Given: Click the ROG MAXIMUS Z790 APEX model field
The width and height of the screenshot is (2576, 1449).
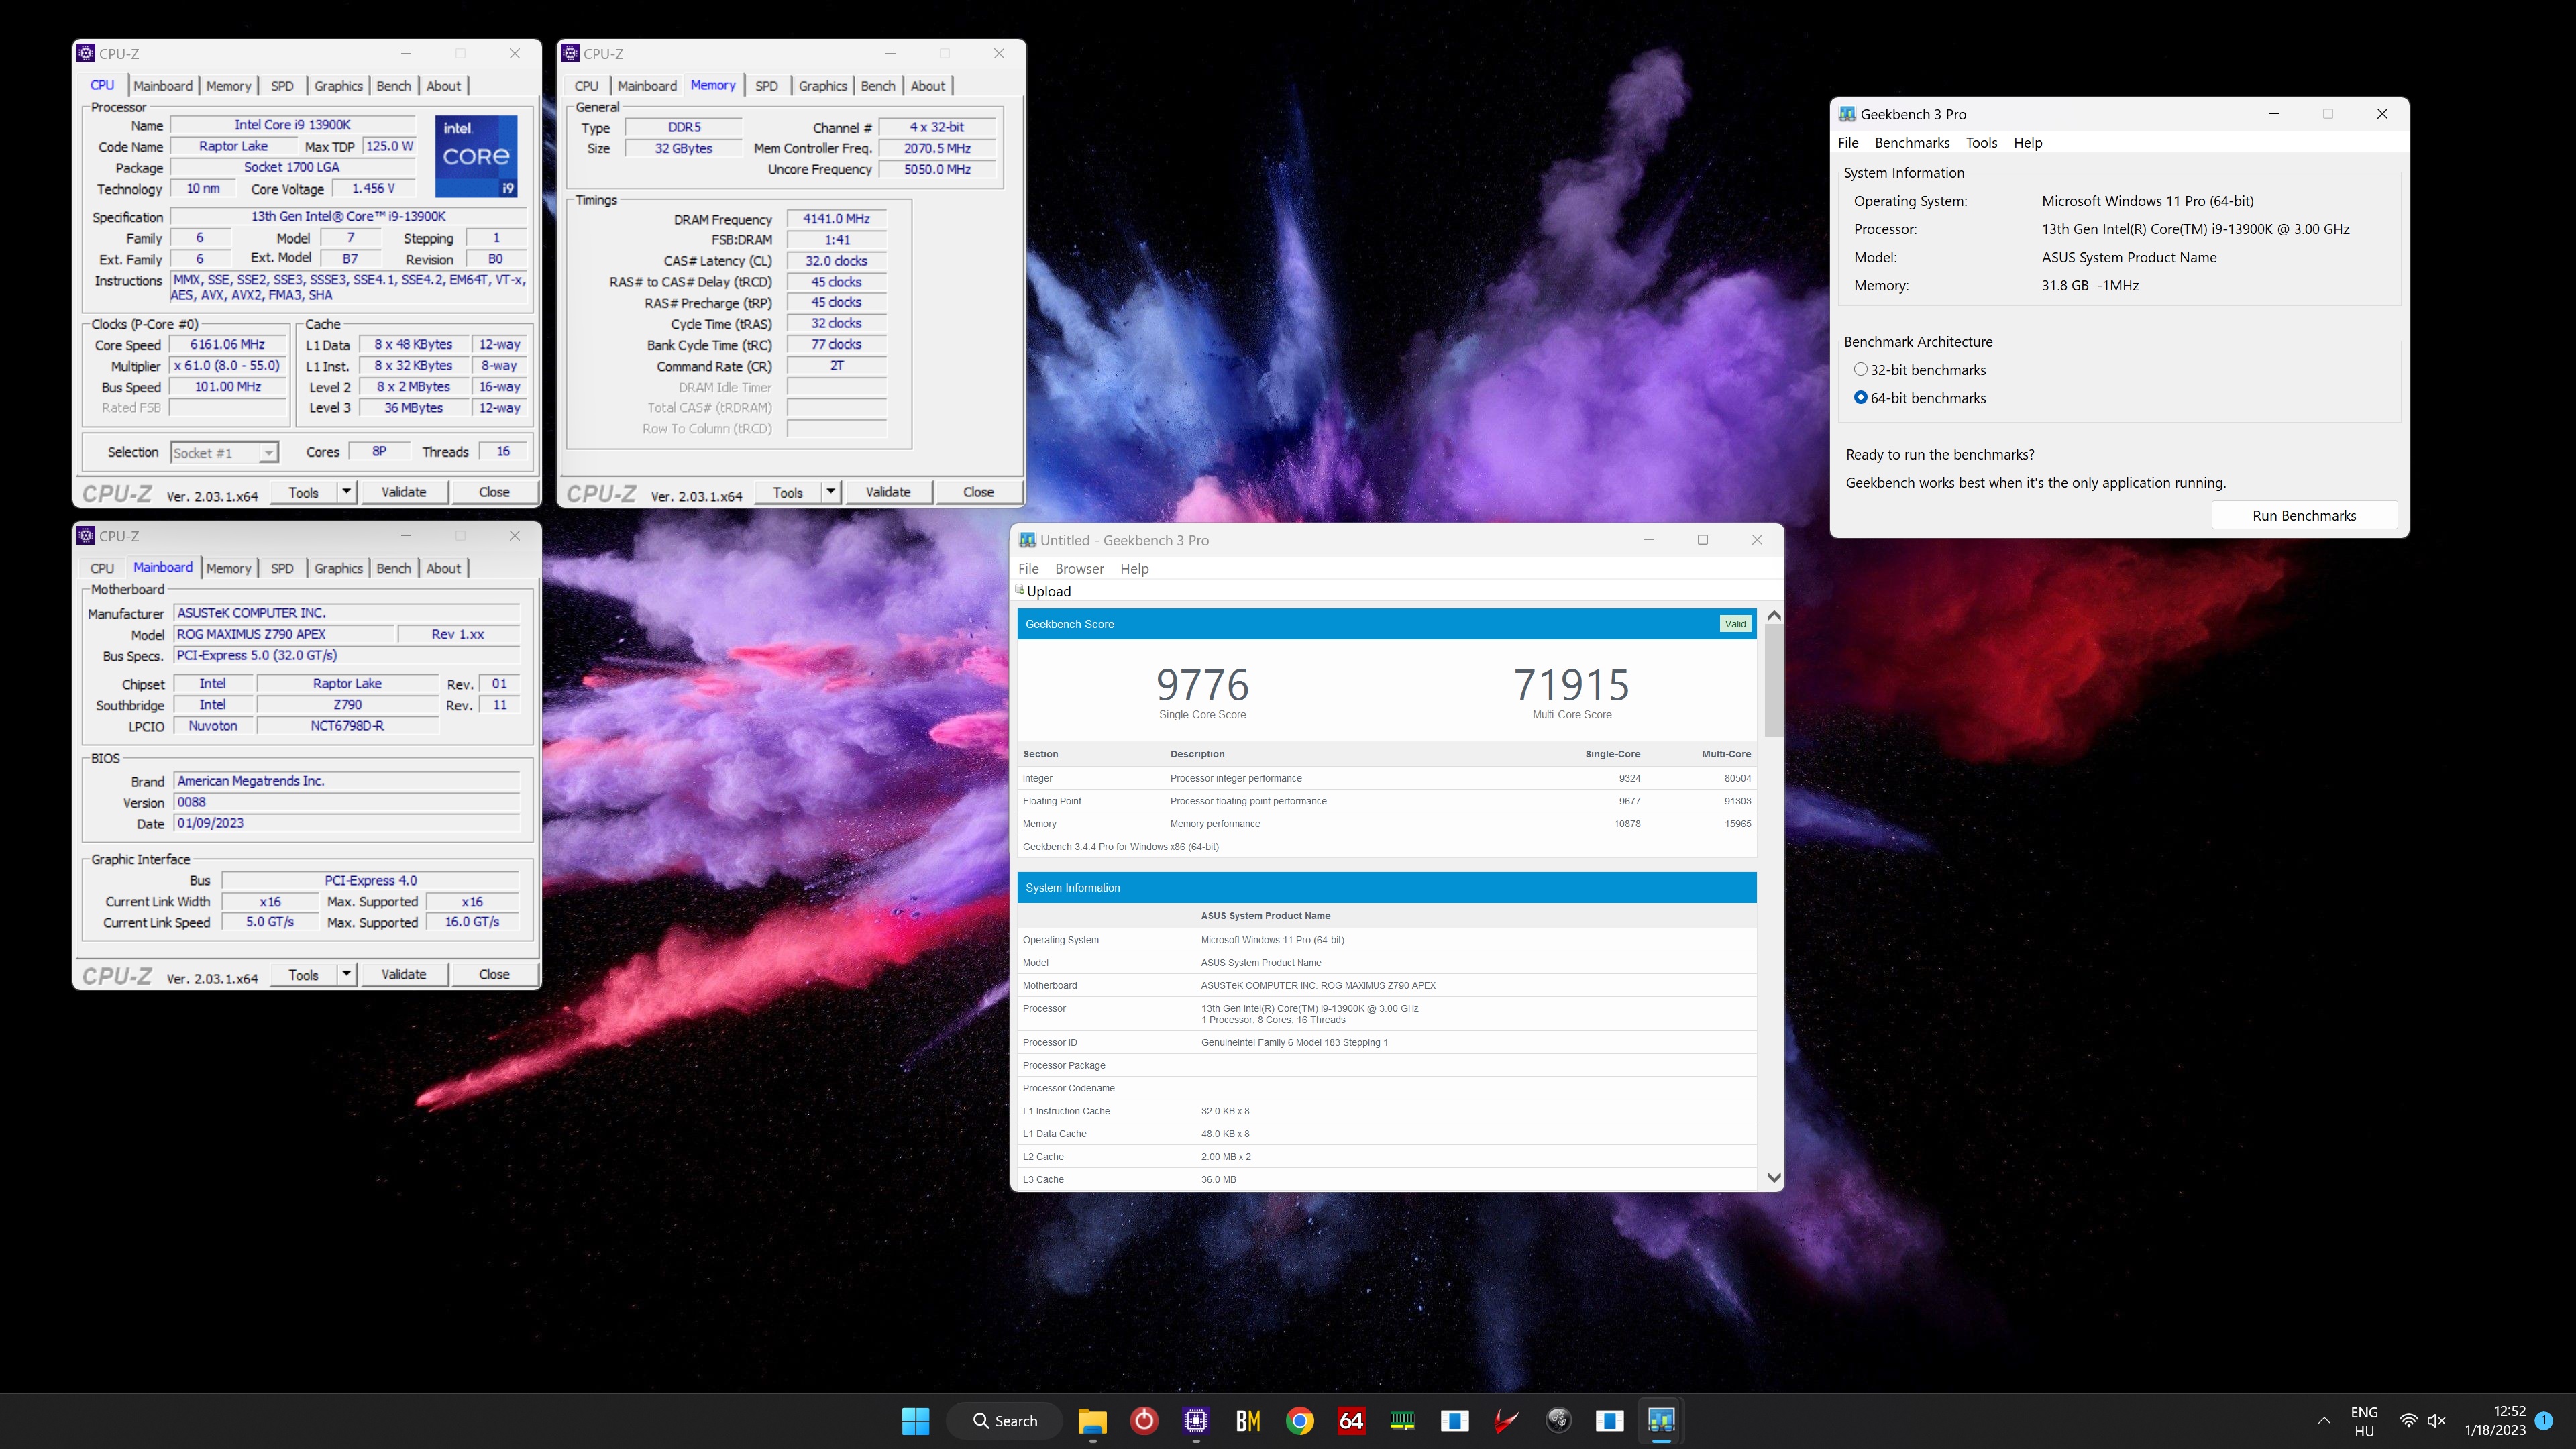Looking at the screenshot, I should click(x=283, y=634).
